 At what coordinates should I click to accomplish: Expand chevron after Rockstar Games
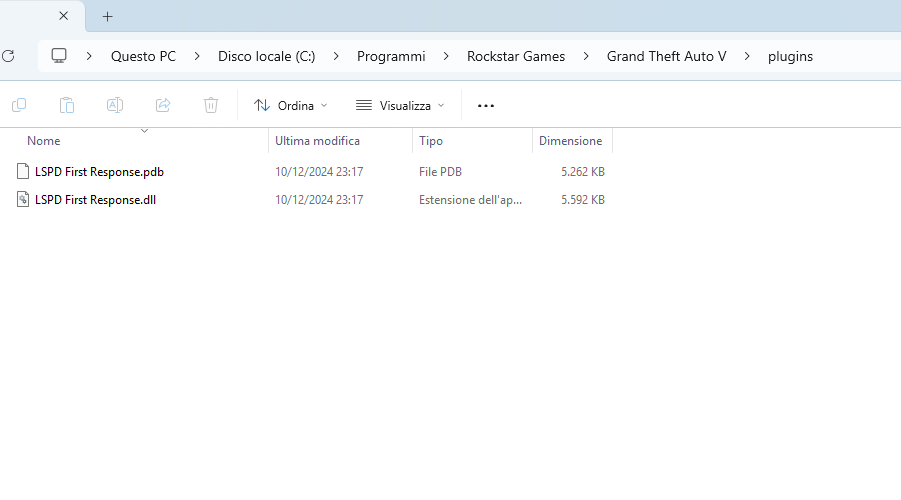coord(586,56)
